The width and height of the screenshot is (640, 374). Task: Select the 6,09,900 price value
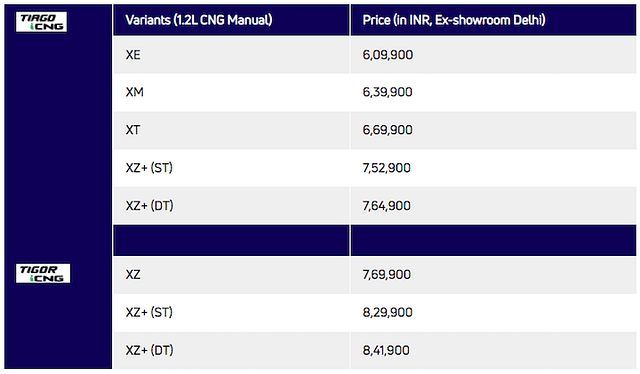coord(387,55)
